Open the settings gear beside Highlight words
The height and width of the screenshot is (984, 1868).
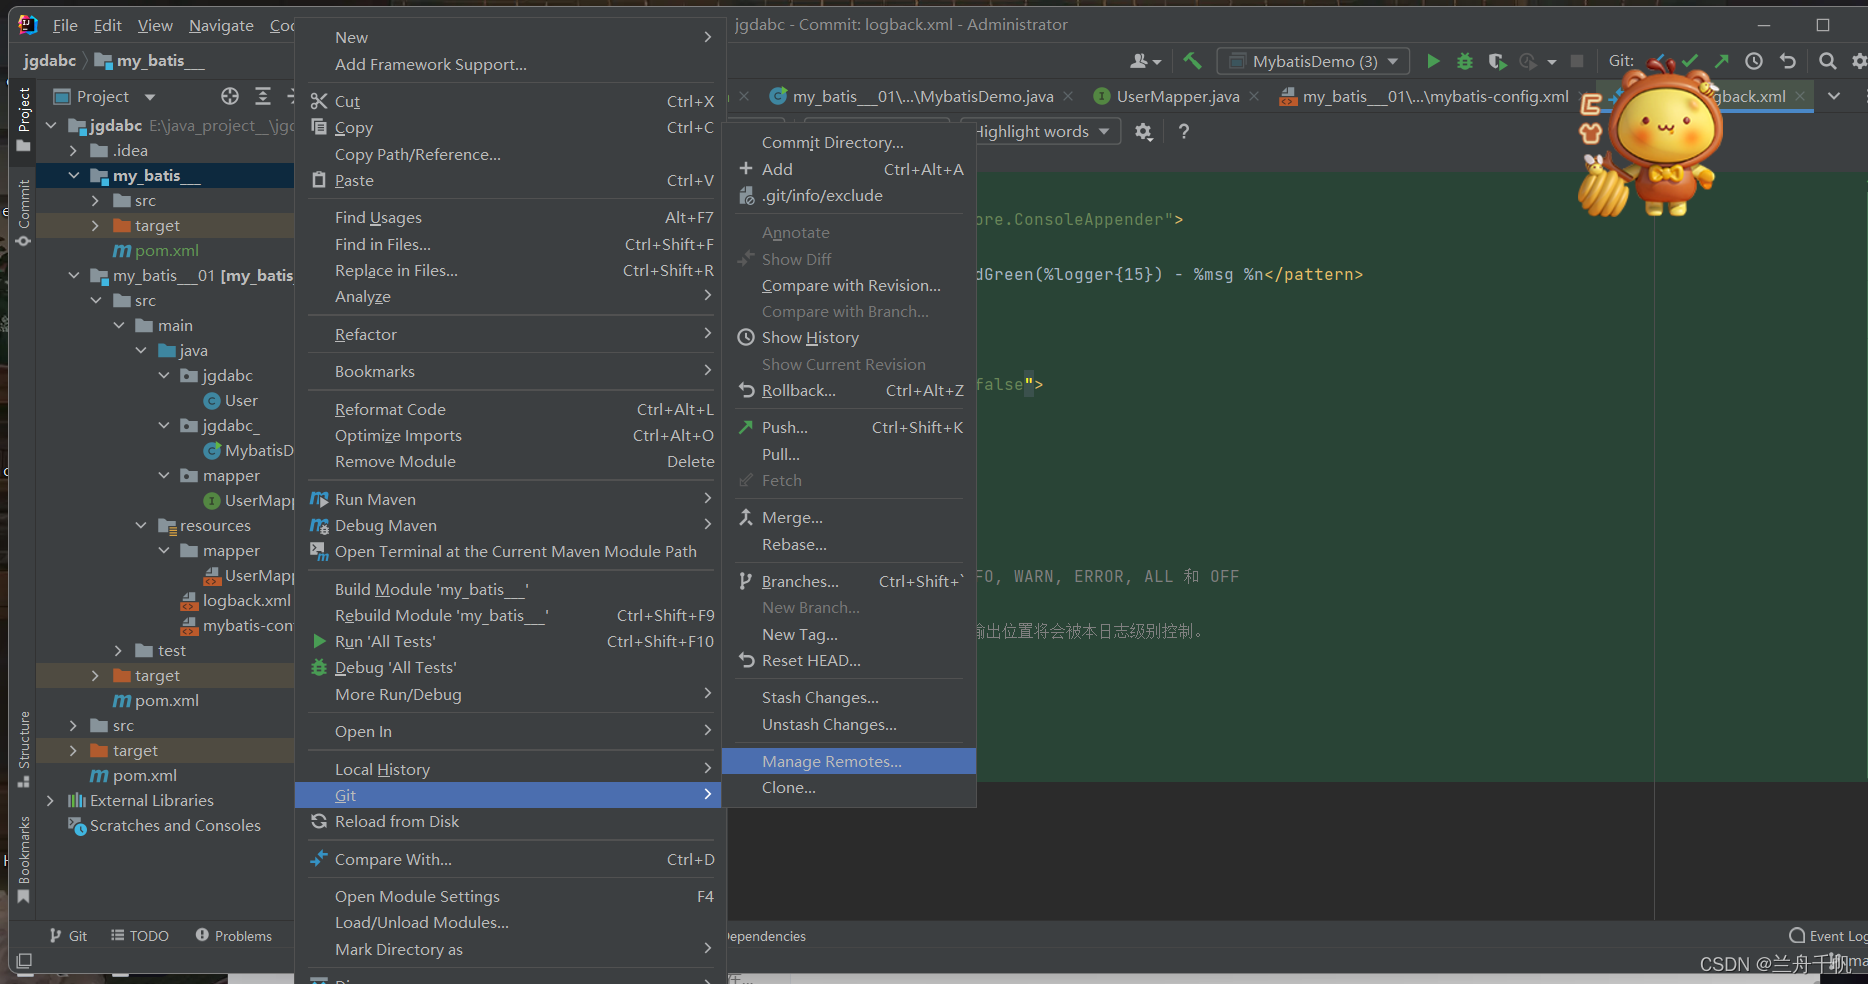pos(1144,131)
